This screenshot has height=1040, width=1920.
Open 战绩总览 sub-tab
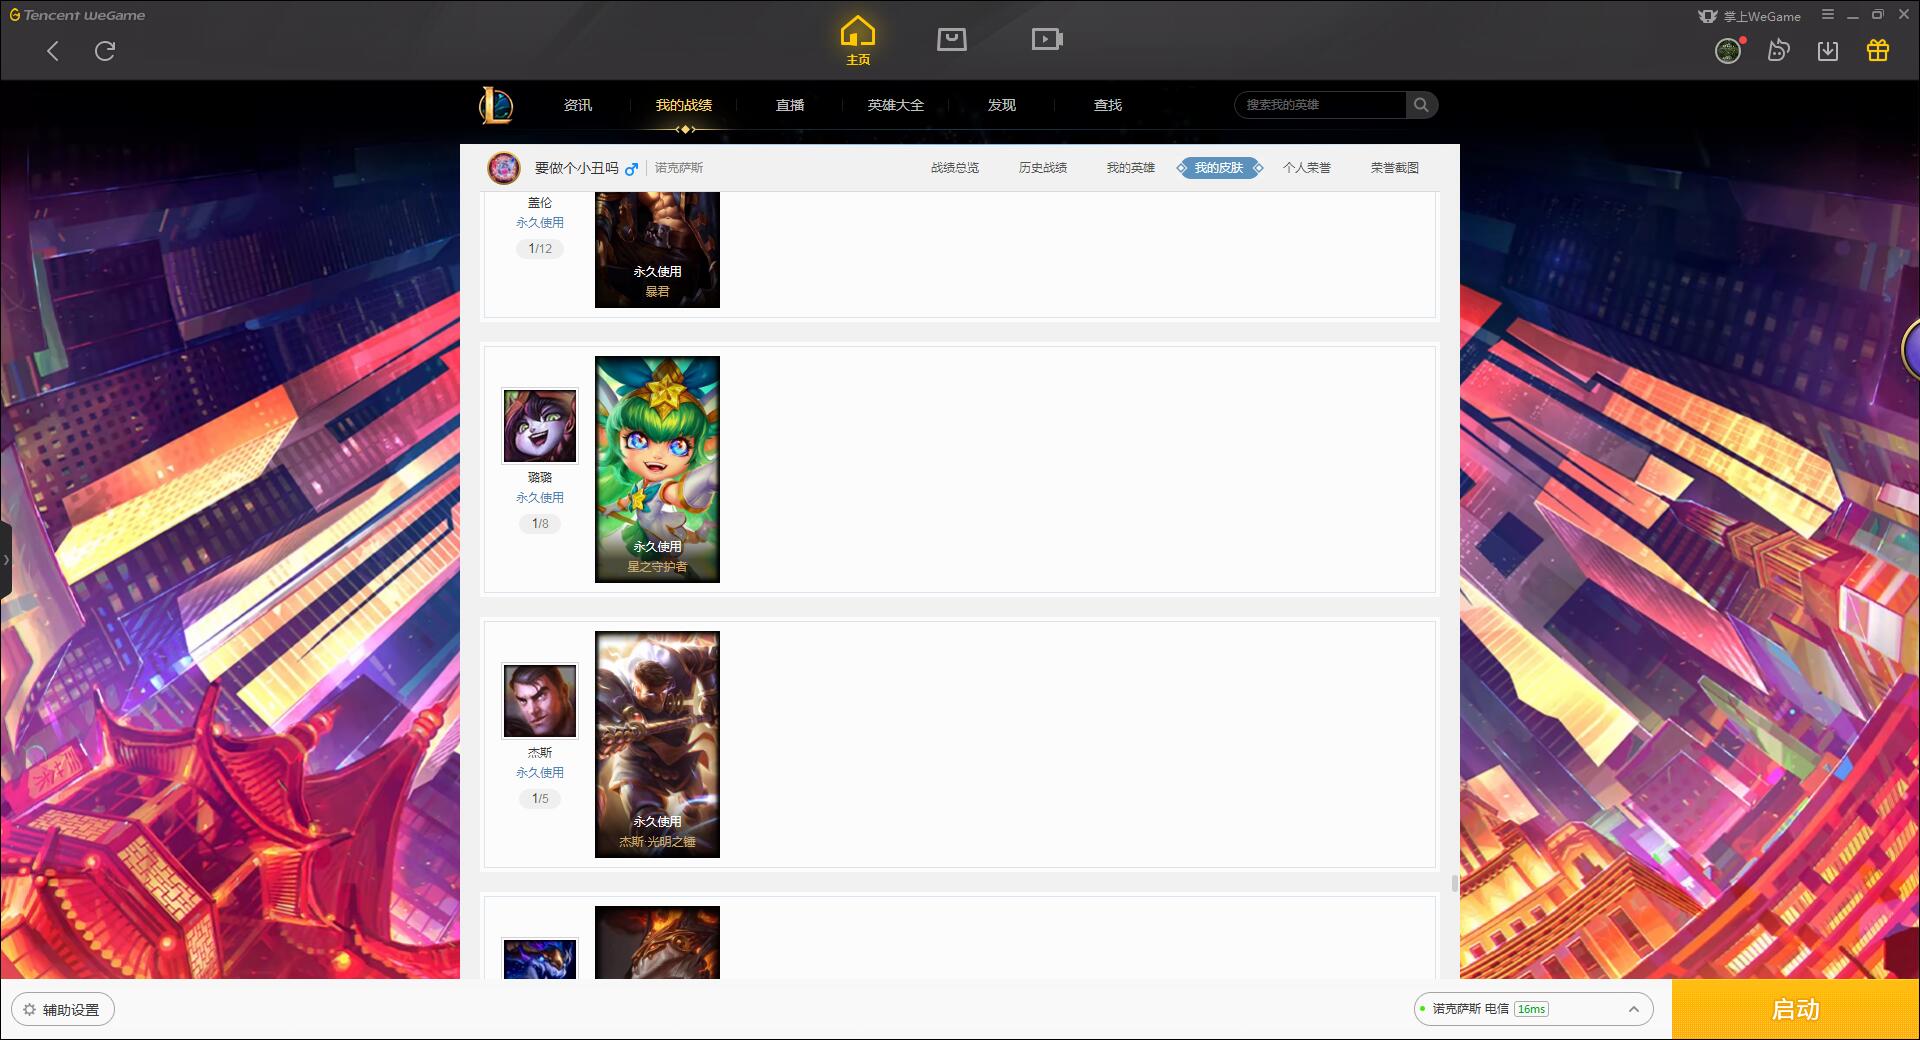coord(955,168)
